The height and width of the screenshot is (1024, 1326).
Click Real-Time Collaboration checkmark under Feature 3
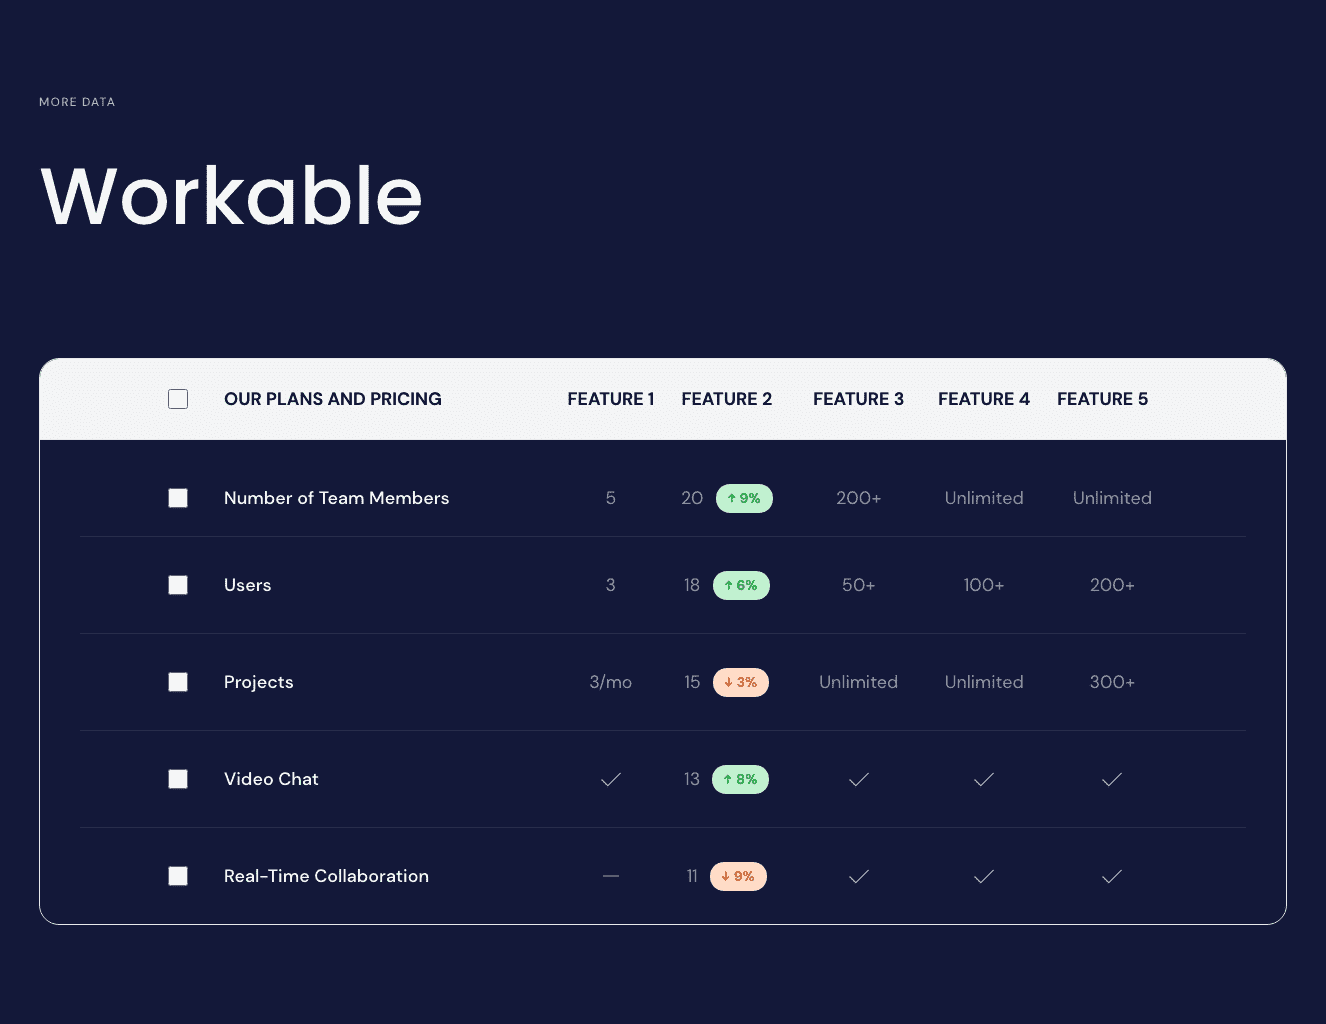pyautogui.click(x=858, y=876)
